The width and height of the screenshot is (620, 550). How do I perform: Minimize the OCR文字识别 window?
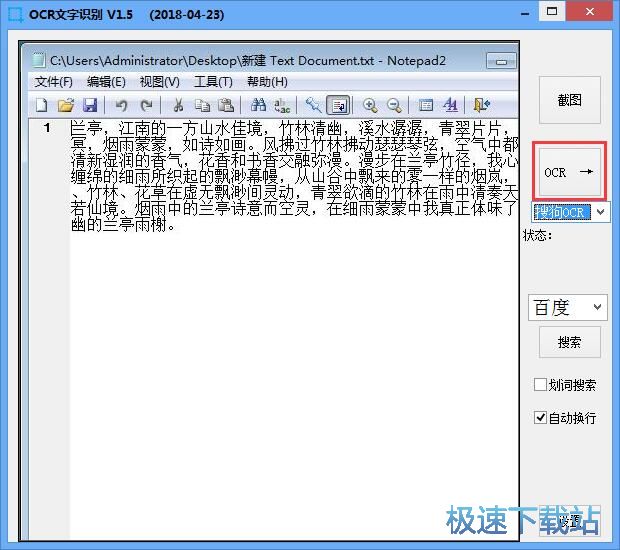[525, 13]
